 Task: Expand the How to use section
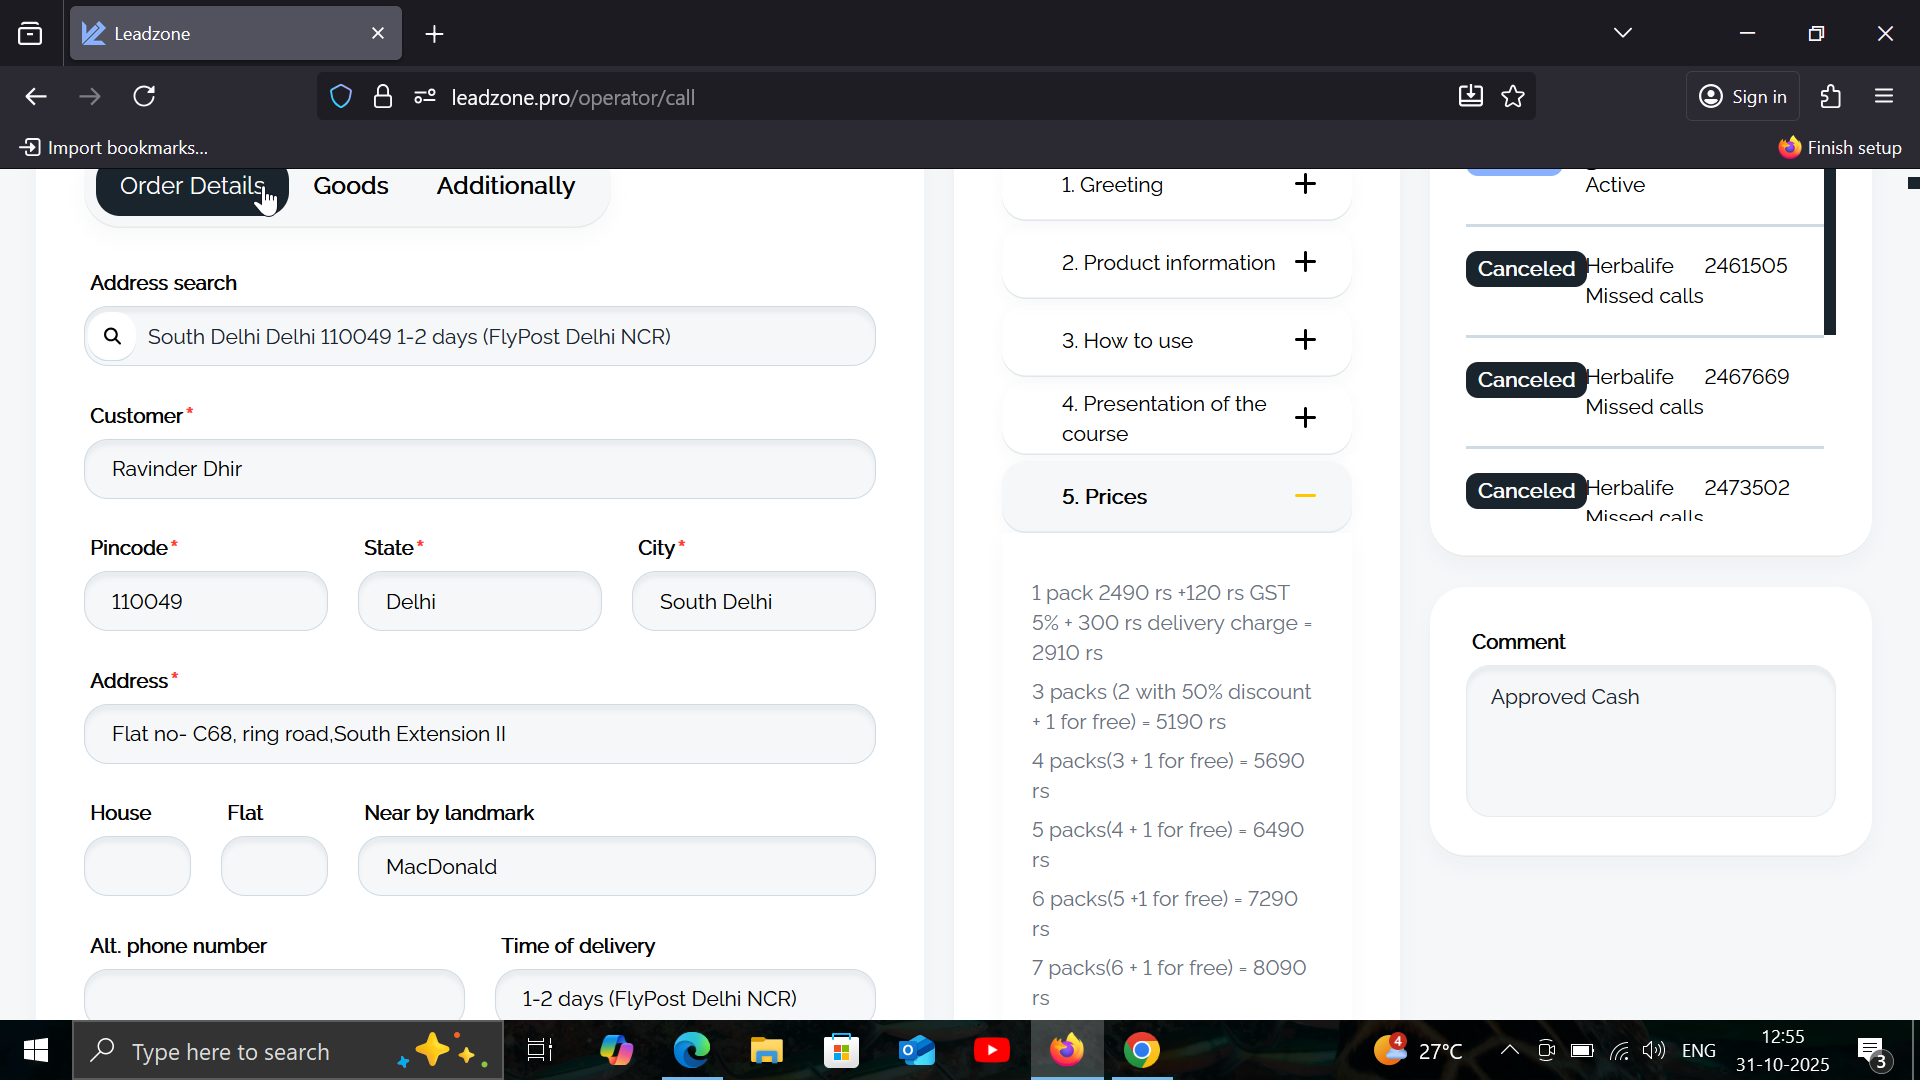1305,340
